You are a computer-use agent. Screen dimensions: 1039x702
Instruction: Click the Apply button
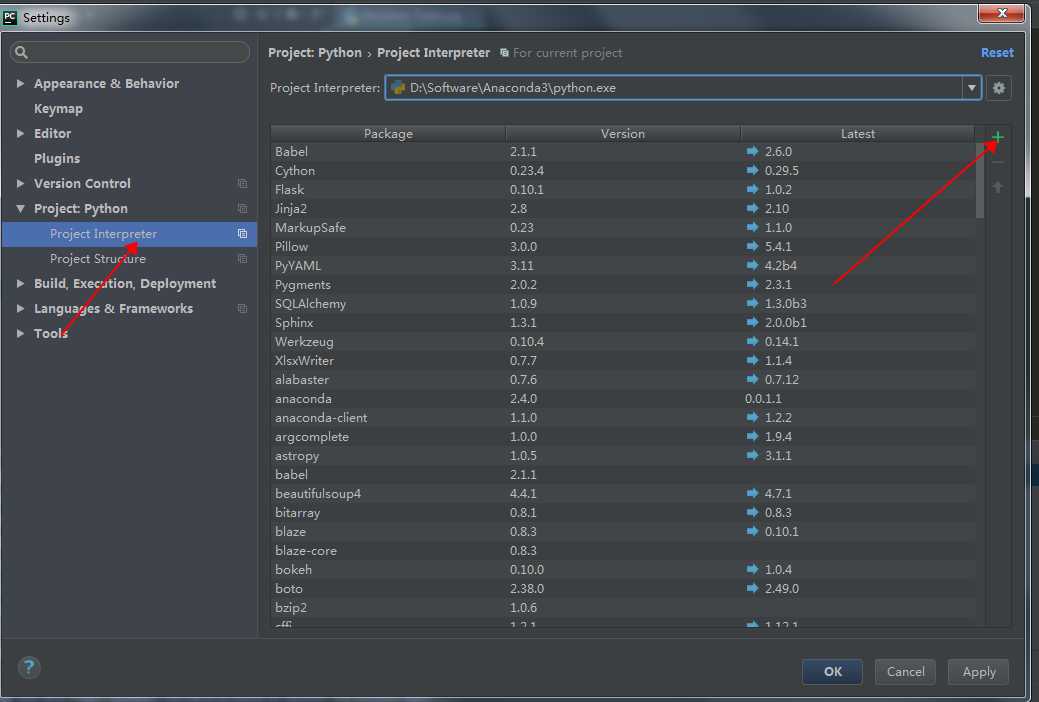(x=979, y=672)
